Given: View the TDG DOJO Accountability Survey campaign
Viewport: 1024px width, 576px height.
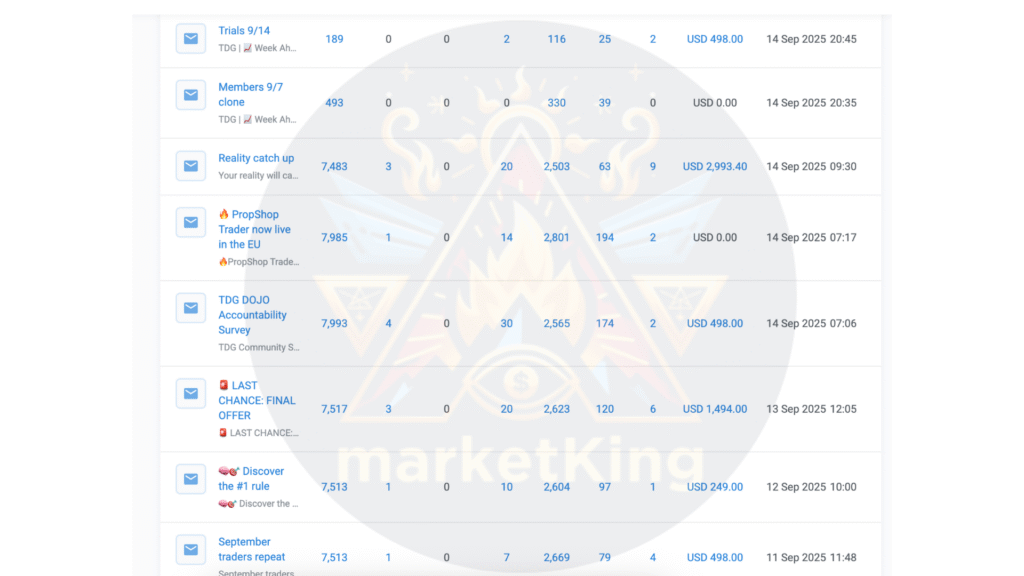Looking at the screenshot, I should click(252, 314).
